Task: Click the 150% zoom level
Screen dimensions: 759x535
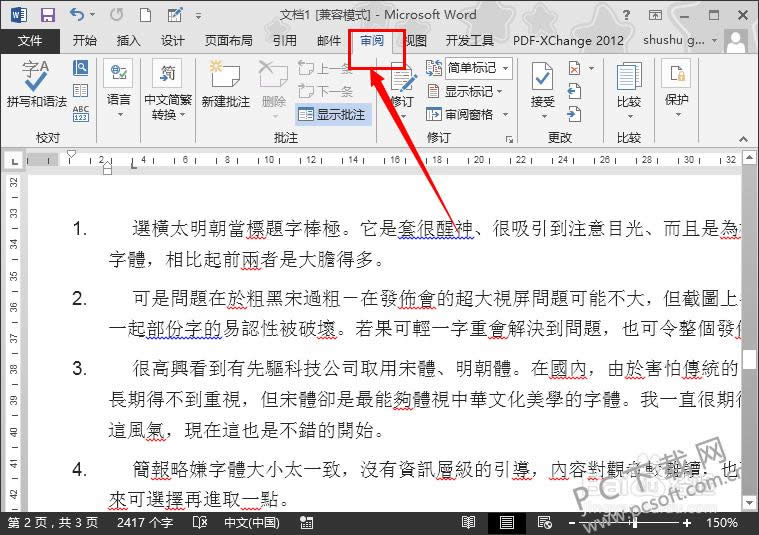Action: [x=722, y=523]
